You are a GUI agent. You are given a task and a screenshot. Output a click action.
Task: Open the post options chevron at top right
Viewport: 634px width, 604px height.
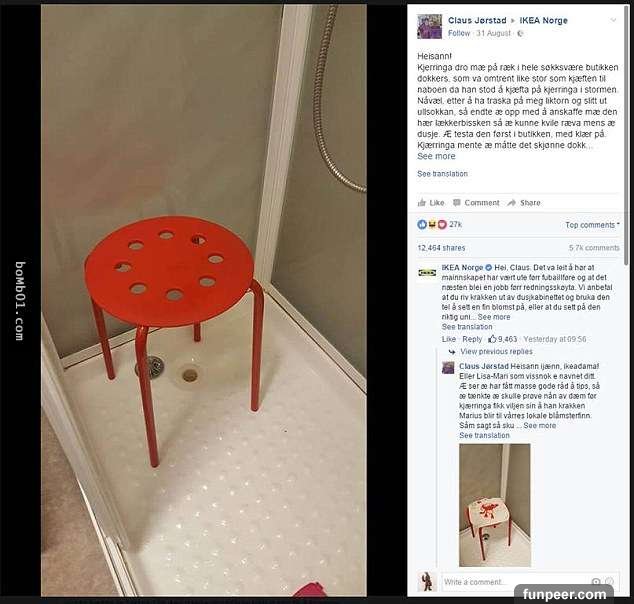(613, 20)
